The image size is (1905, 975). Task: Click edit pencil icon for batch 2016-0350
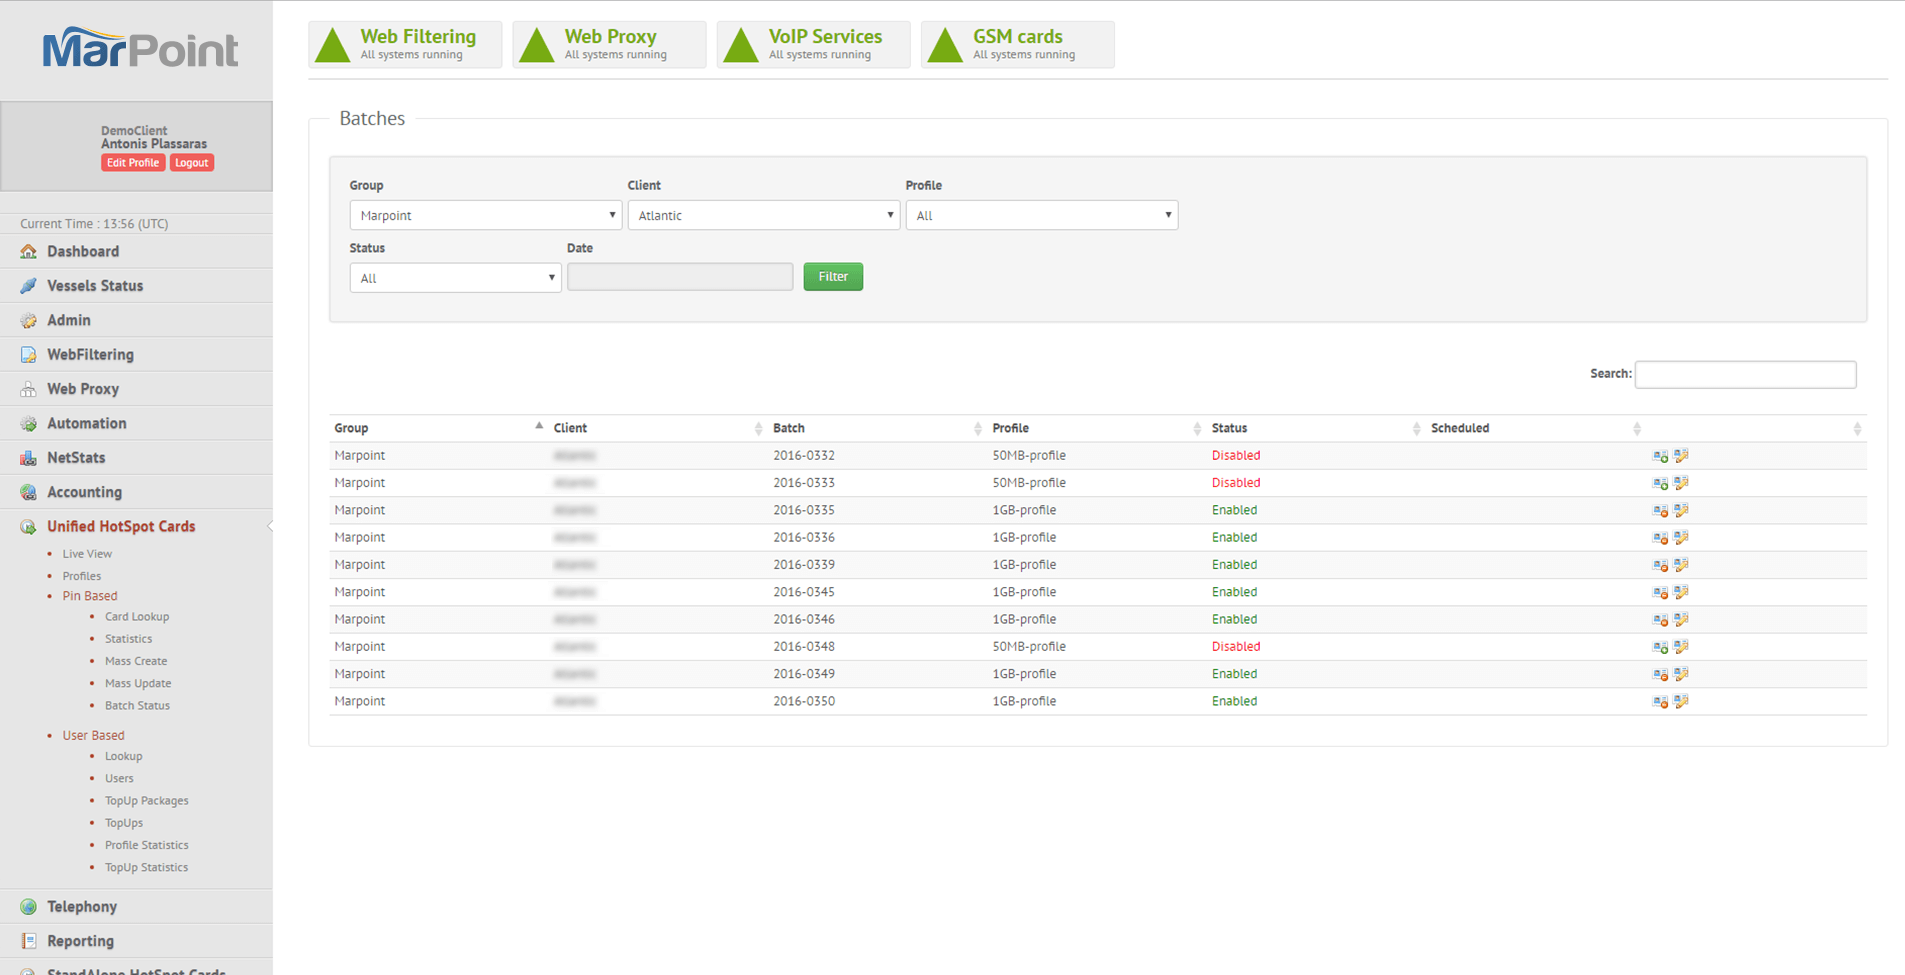1681,702
